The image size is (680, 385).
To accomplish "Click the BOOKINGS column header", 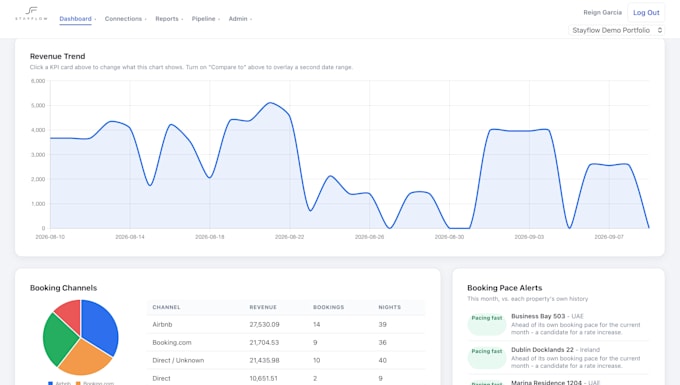I will 328,307.
